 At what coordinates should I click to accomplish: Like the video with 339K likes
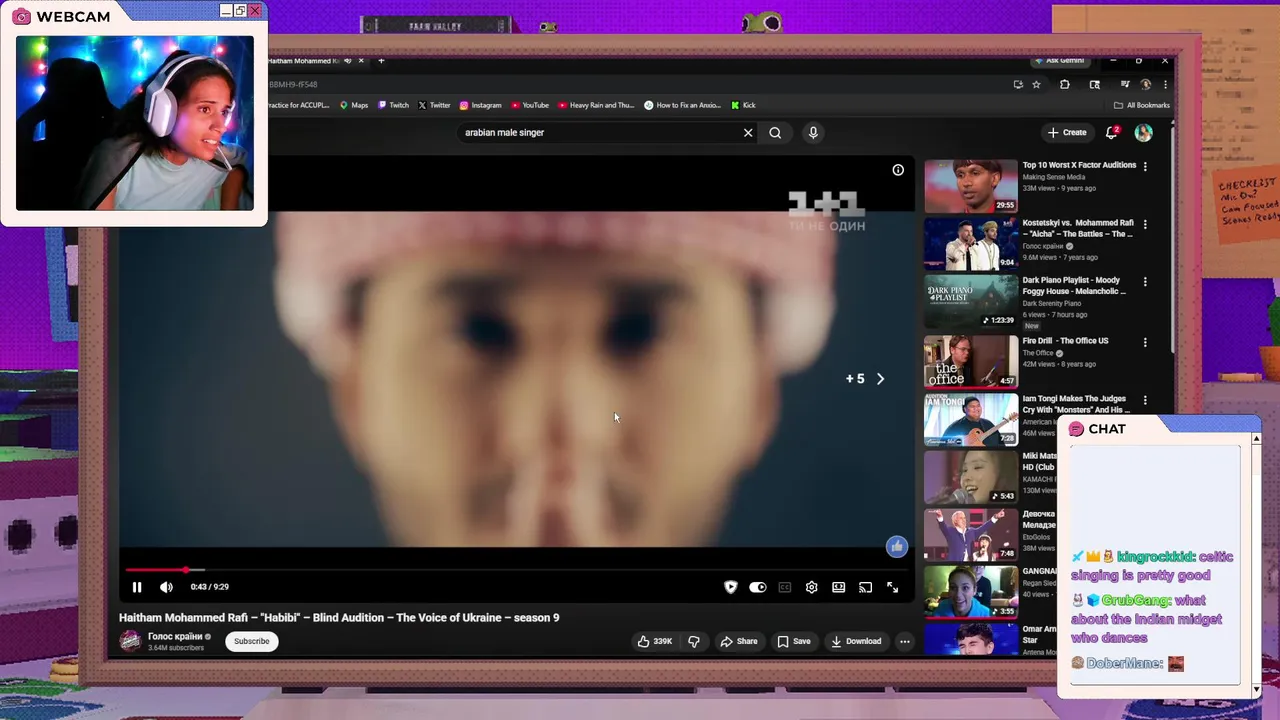coord(655,641)
